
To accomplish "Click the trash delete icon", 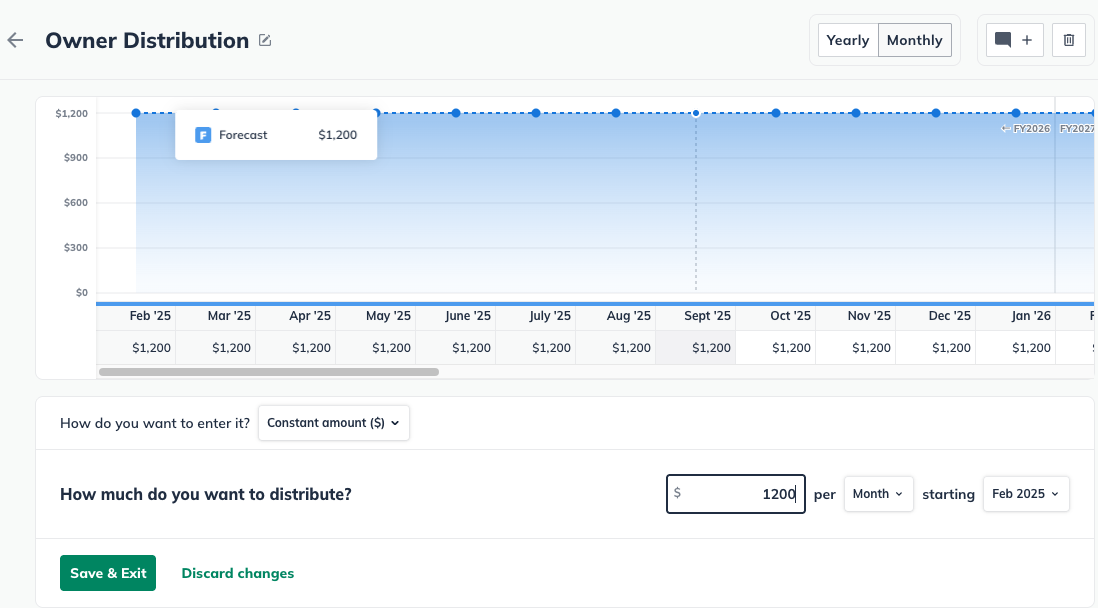I will click(1069, 41).
